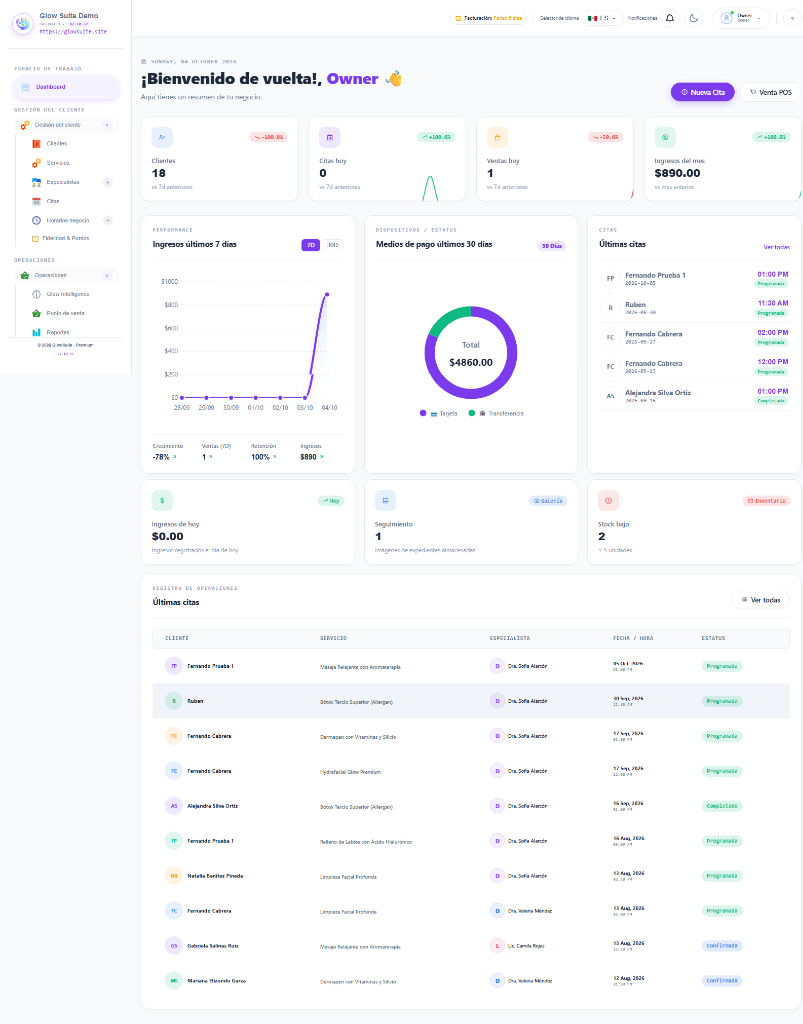Click the Glow Suite logo in sidebar
This screenshot has height=1024, width=803.
[x=24, y=24]
